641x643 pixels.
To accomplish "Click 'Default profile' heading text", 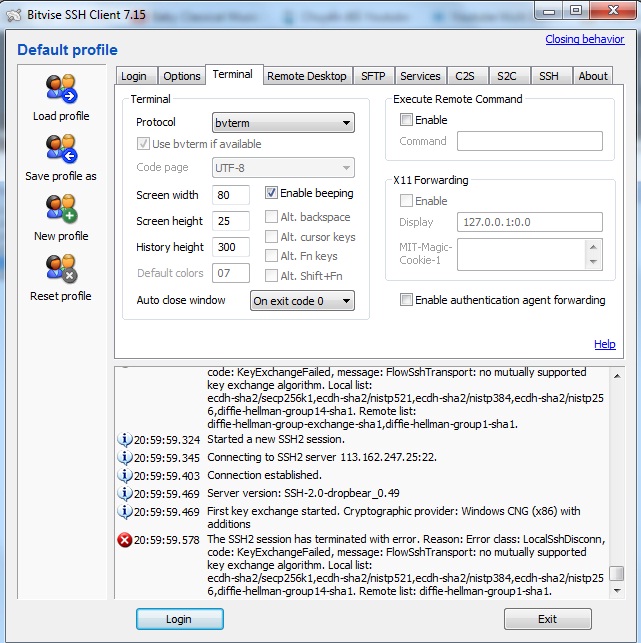I will tap(67, 50).
